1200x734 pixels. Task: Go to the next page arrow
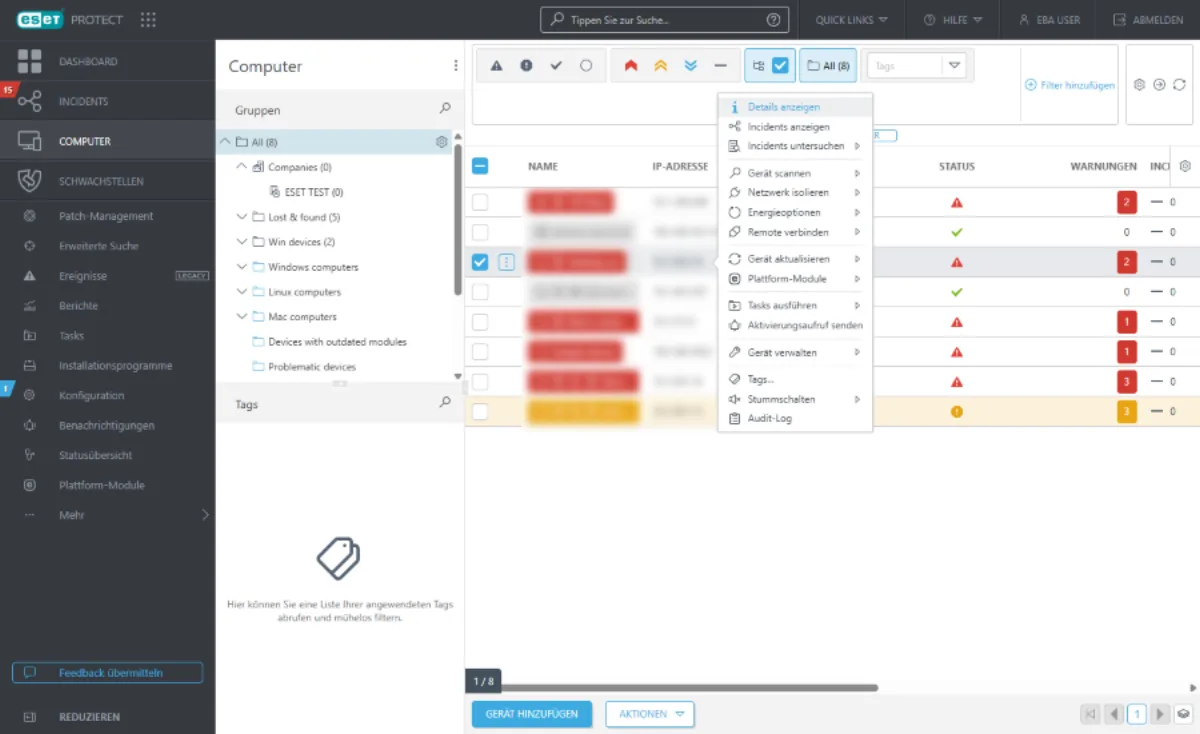coord(1160,714)
